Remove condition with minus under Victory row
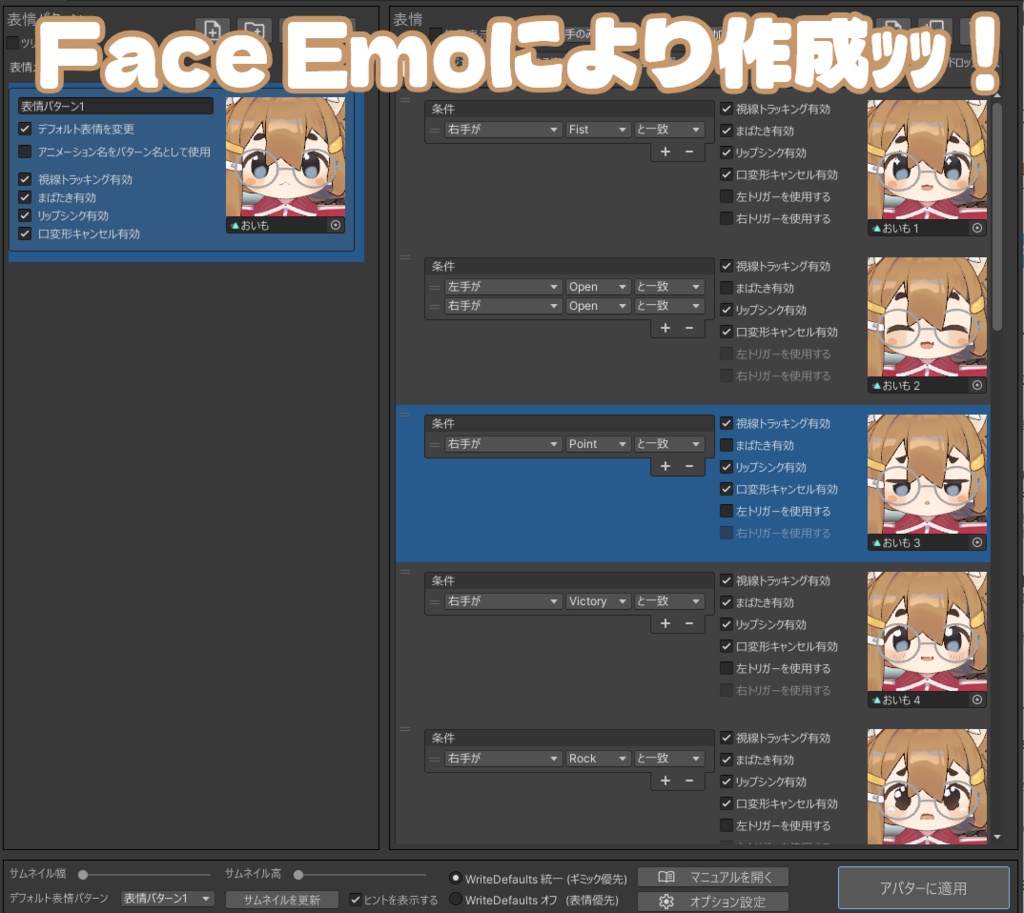 point(689,623)
